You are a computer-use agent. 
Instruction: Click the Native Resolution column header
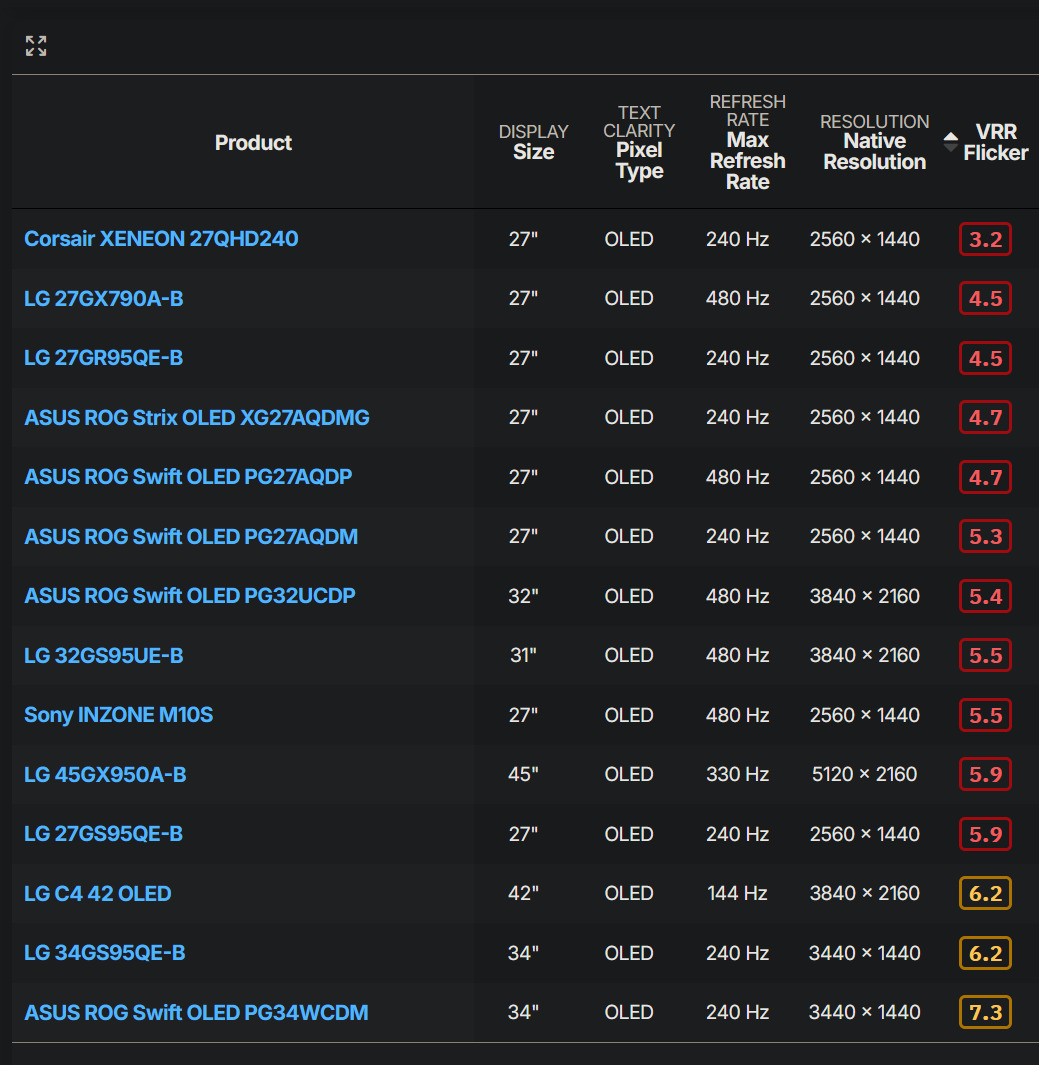click(875, 142)
